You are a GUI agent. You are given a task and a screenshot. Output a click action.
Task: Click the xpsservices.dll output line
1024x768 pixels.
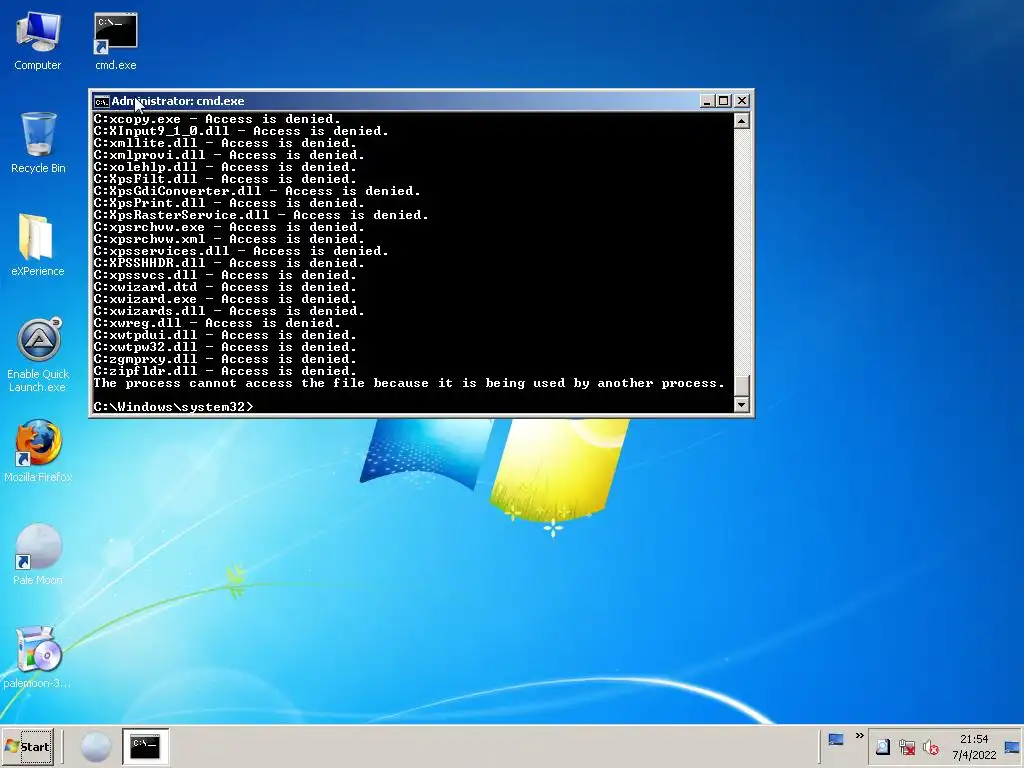241,251
